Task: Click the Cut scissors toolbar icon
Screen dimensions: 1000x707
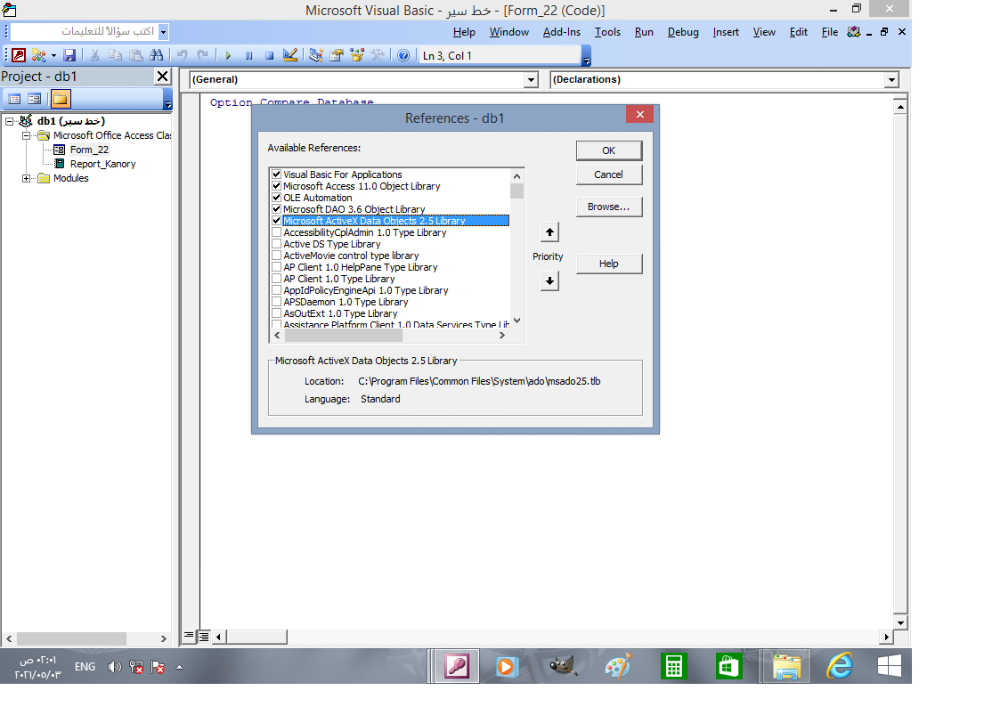Action: pyautogui.click(x=94, y=55)
